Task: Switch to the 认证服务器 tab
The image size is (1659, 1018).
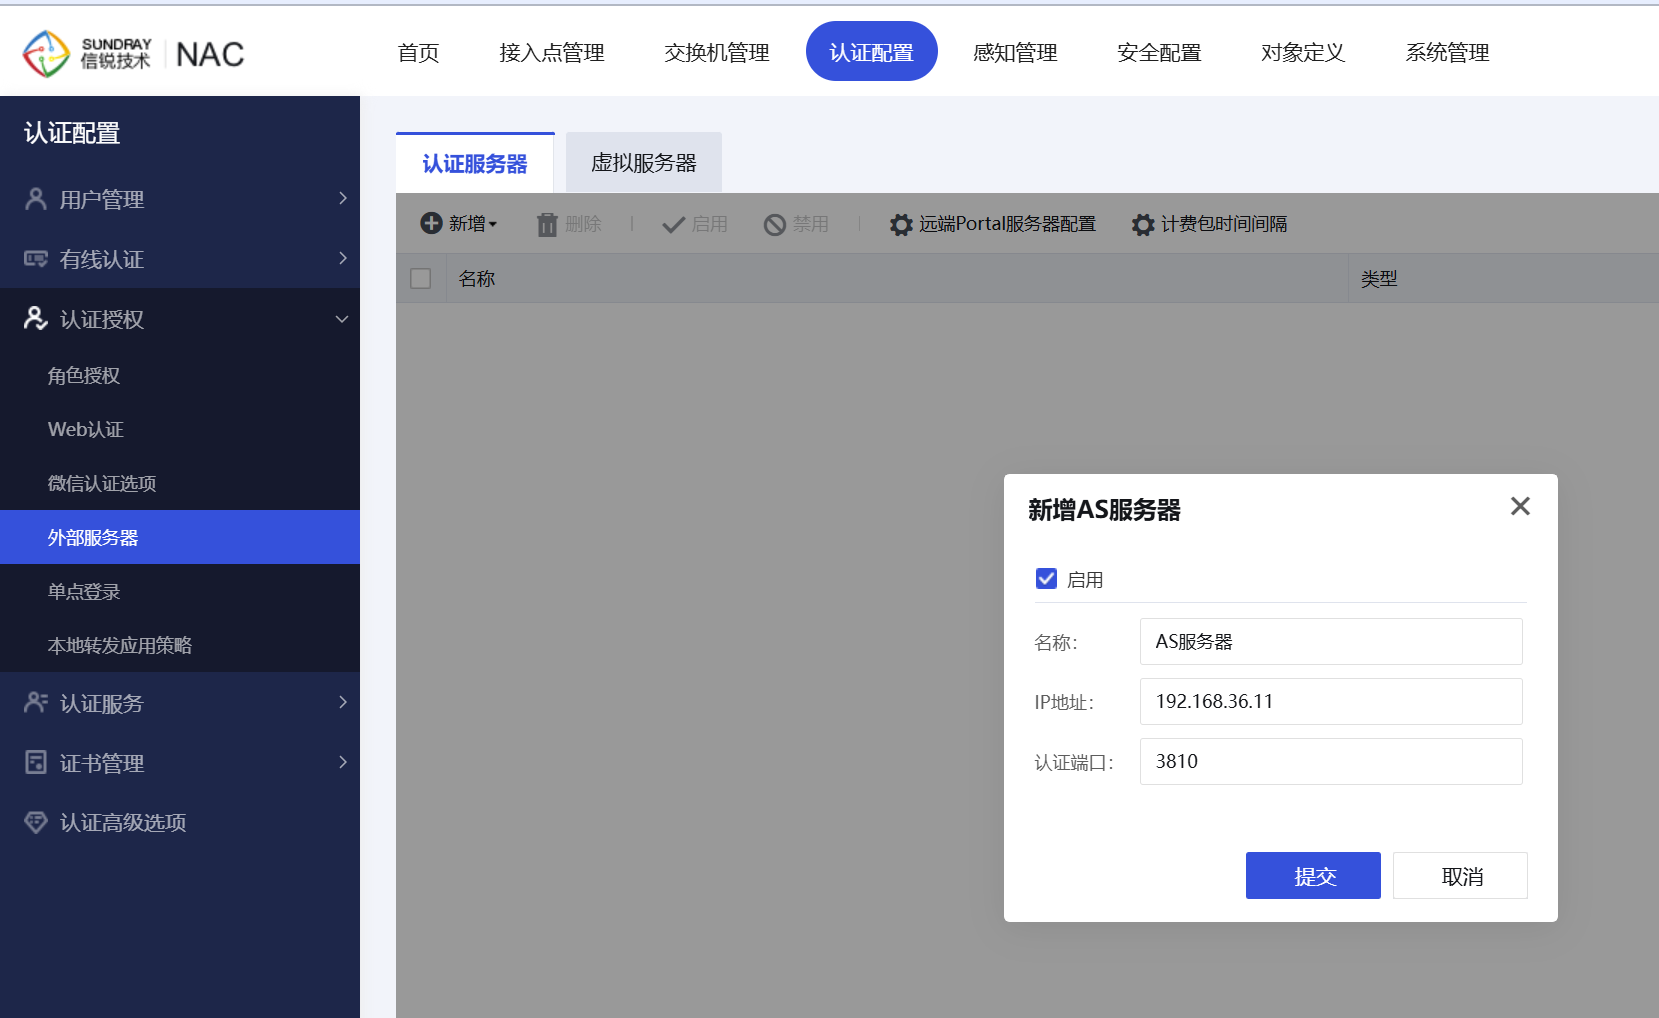Action: tap(475, 163)
